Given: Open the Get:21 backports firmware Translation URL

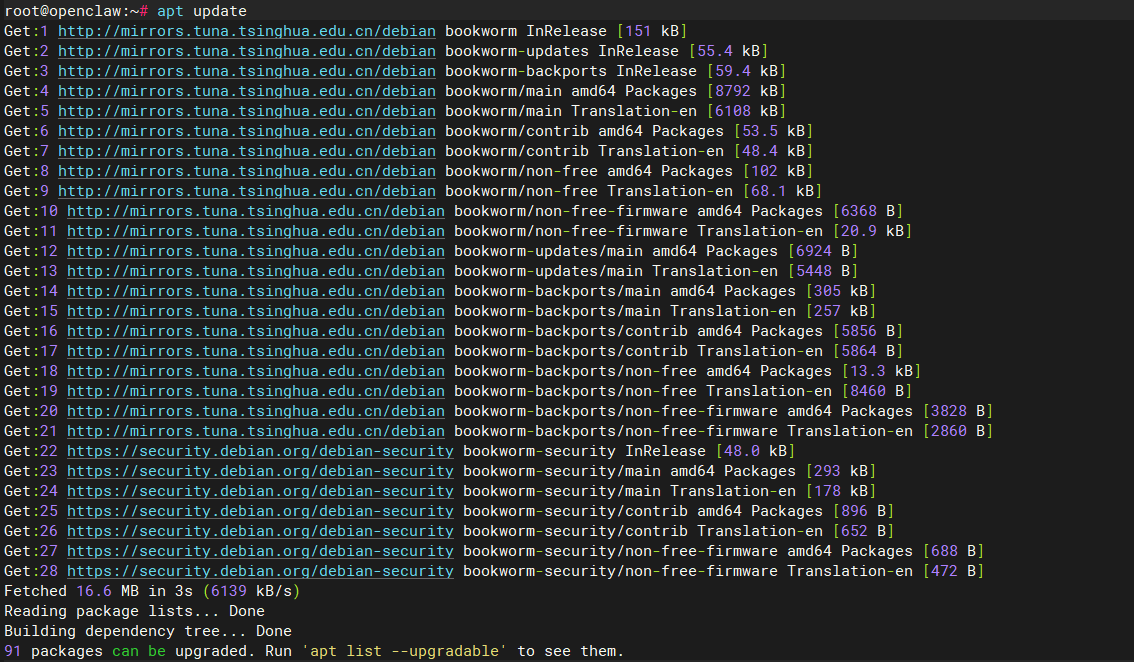Looking at the screenshot, I should point(256,431).
